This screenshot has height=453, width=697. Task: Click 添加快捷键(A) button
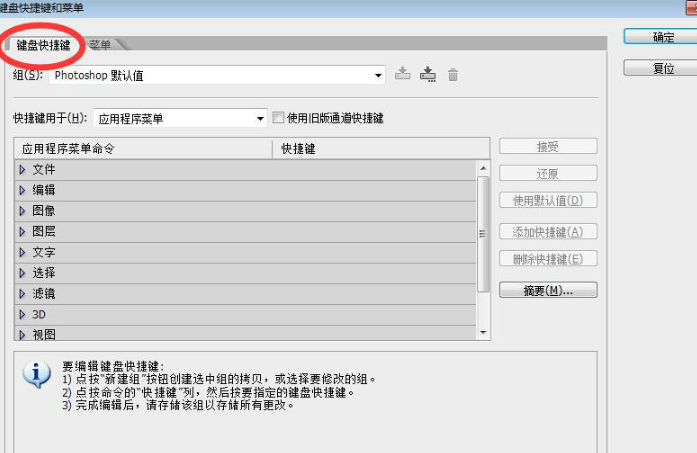[548, 232]
